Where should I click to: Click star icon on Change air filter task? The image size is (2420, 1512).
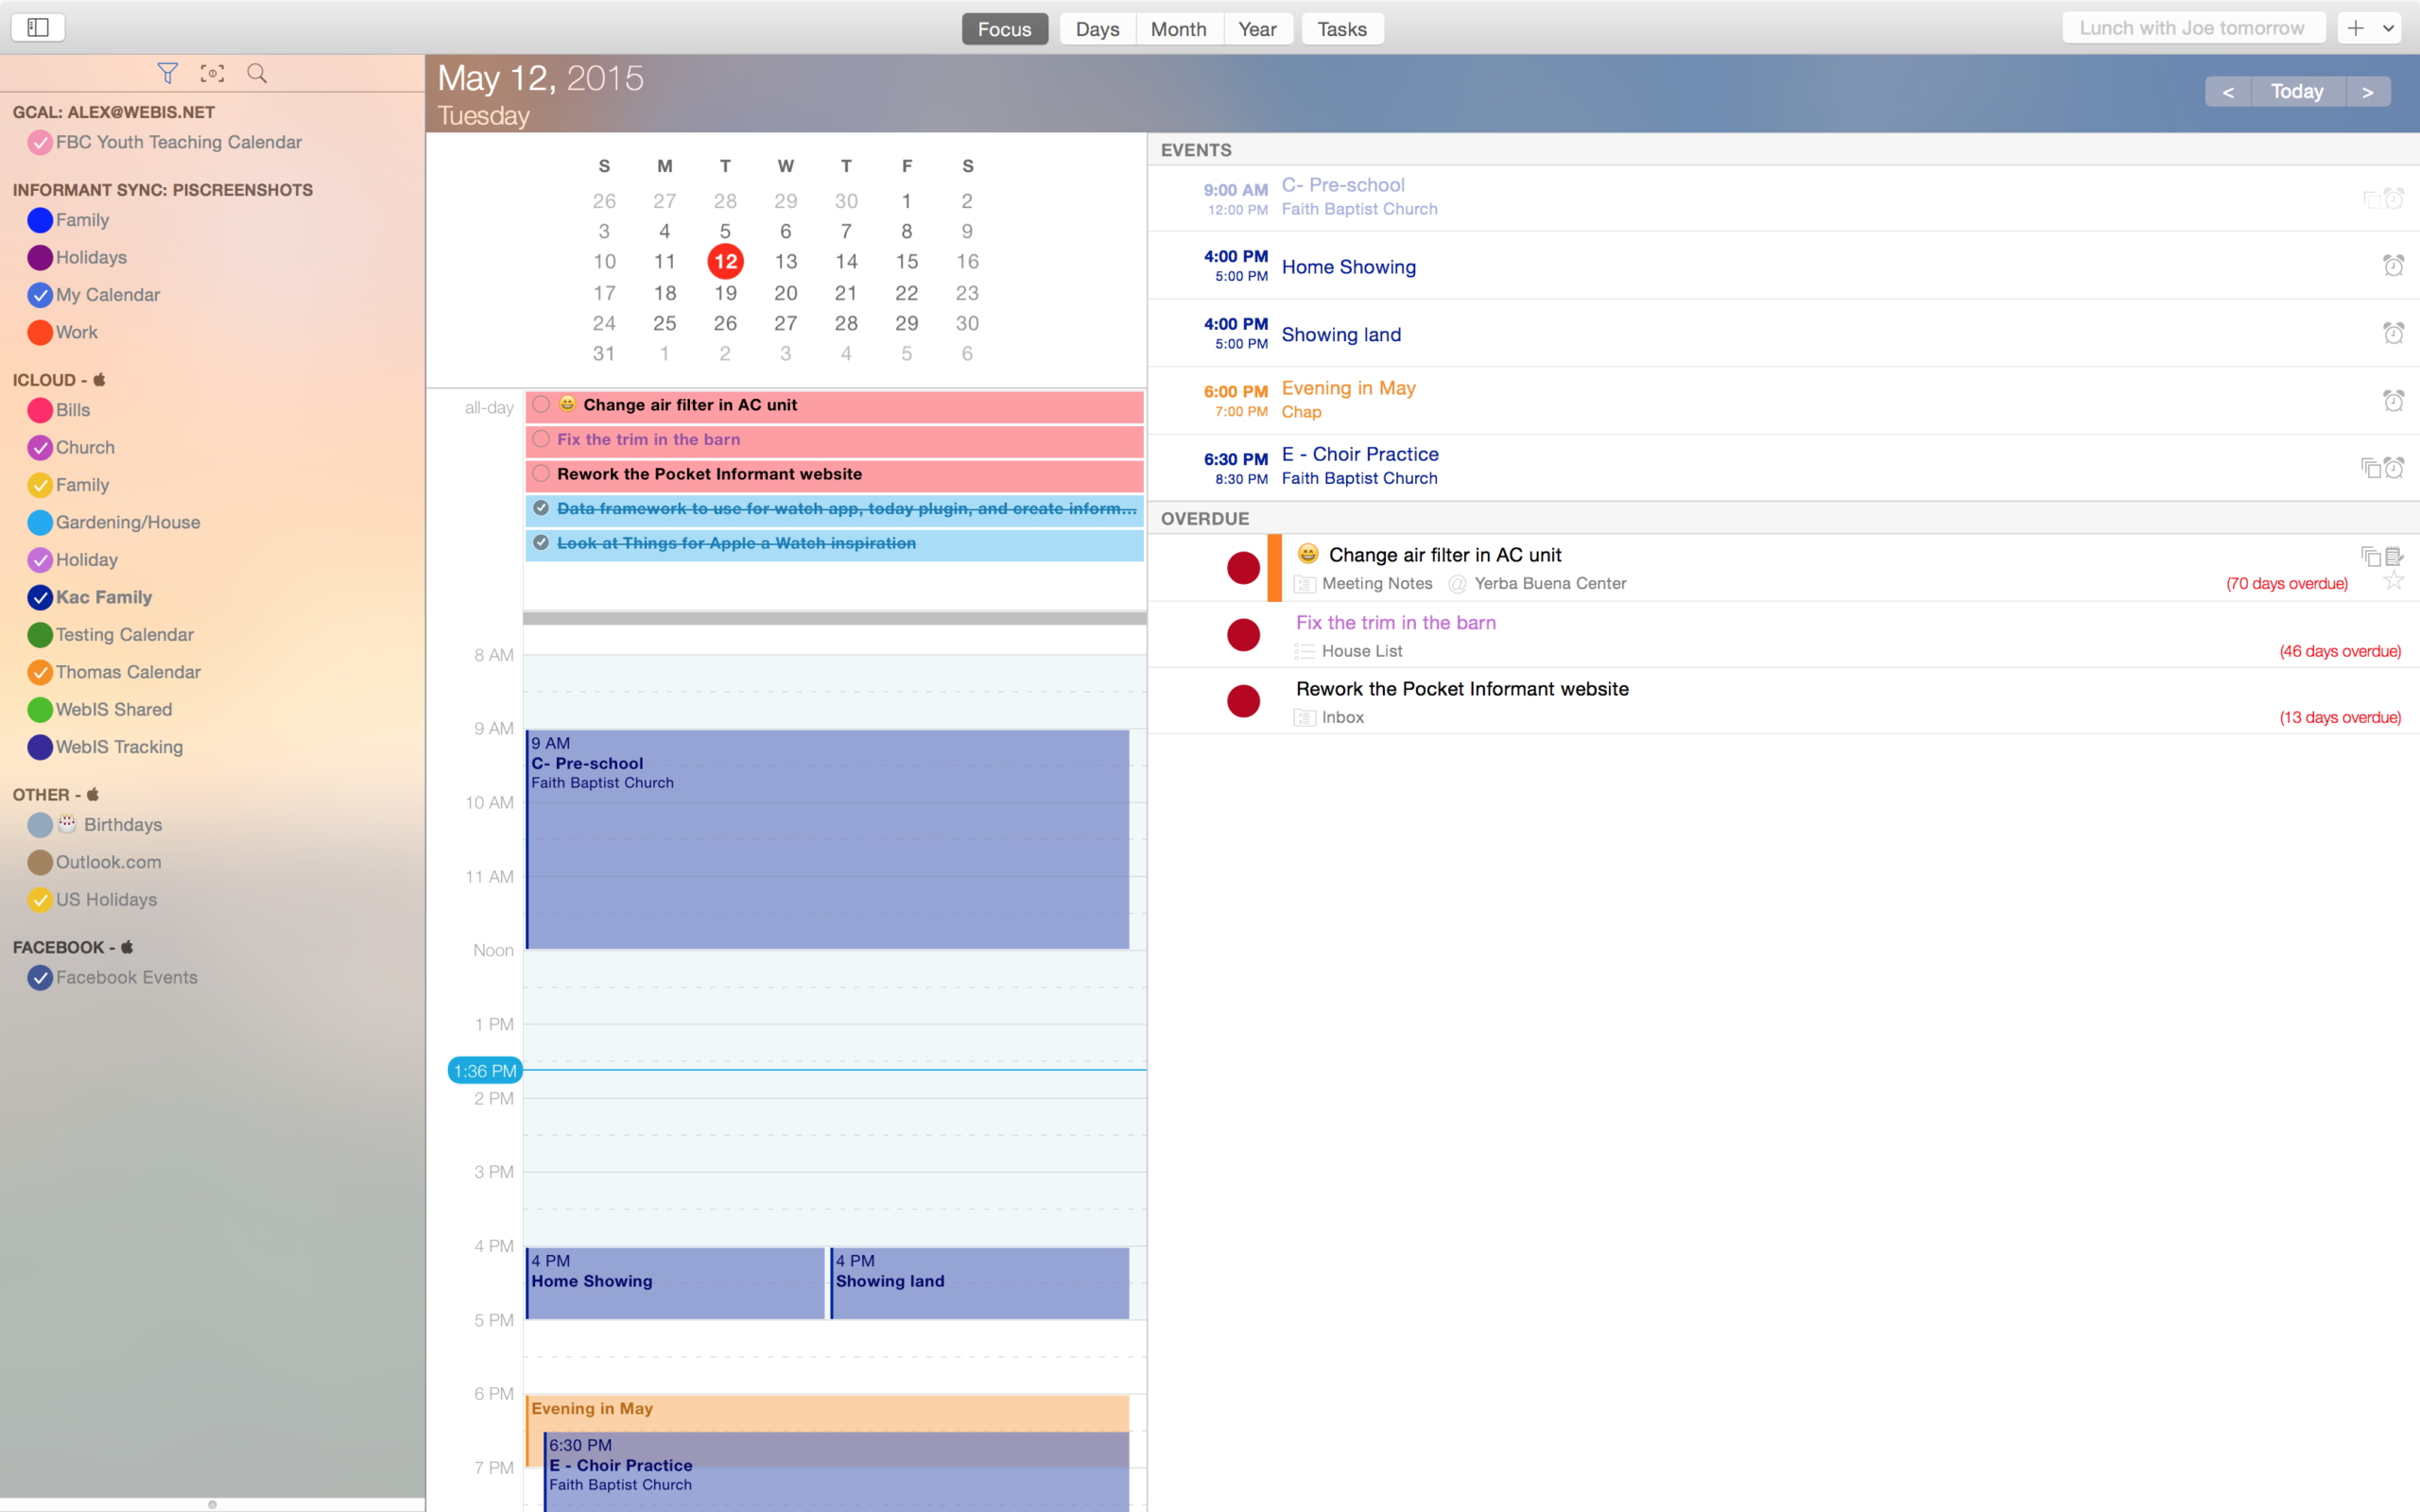tap(2393, 581)
